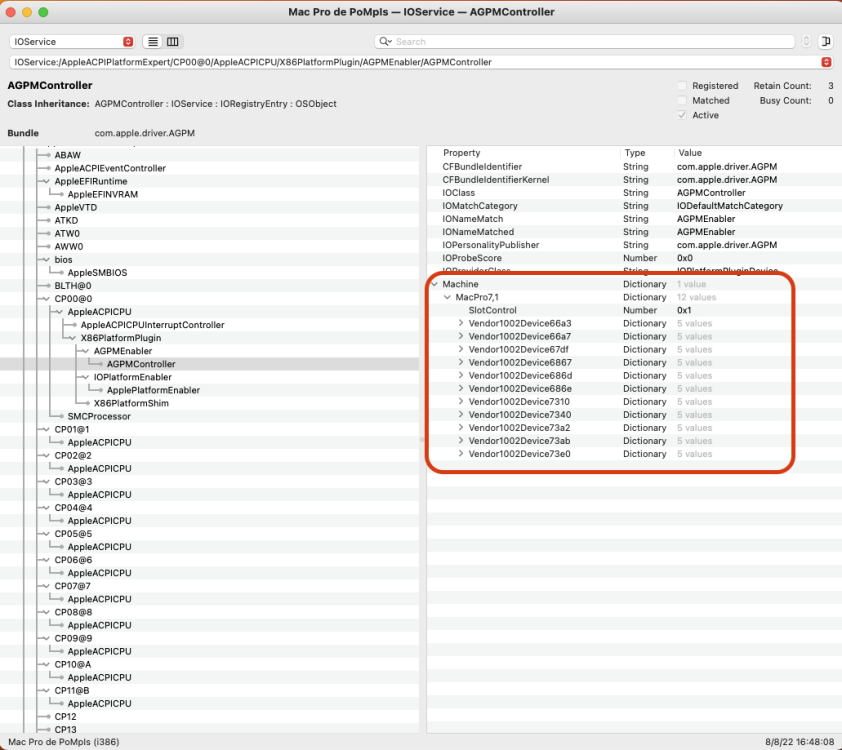Expand Vendor1002Device66a3 dictionary
Viewport: 842px width, 750px height.
(461, 323)
